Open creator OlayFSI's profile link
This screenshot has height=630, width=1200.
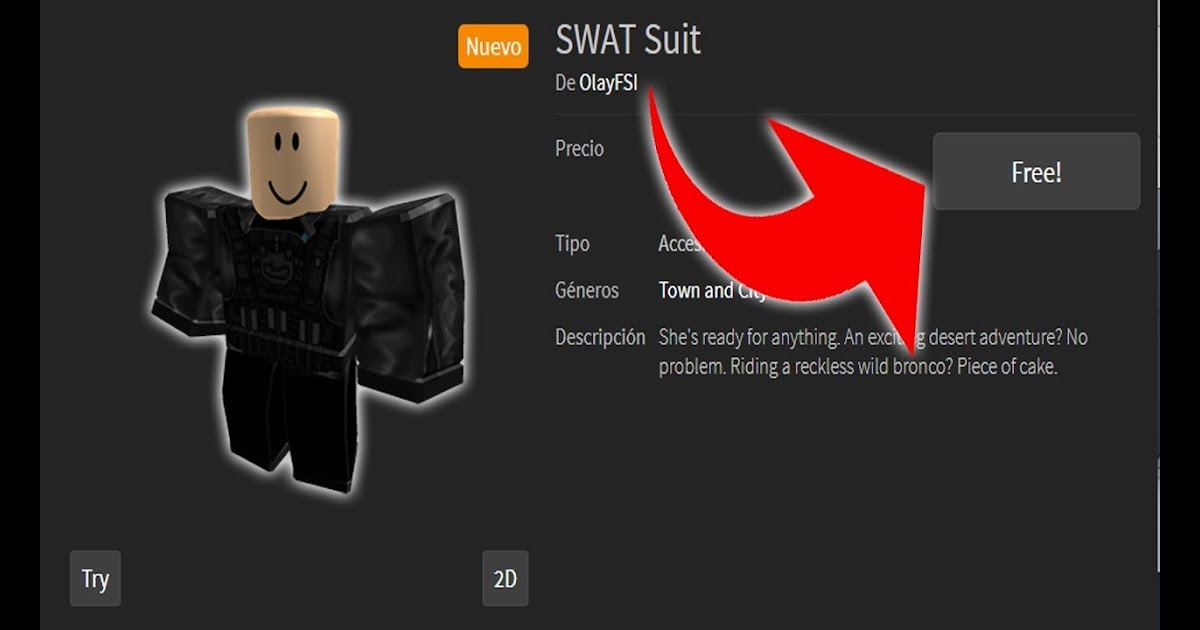(608, 83)
